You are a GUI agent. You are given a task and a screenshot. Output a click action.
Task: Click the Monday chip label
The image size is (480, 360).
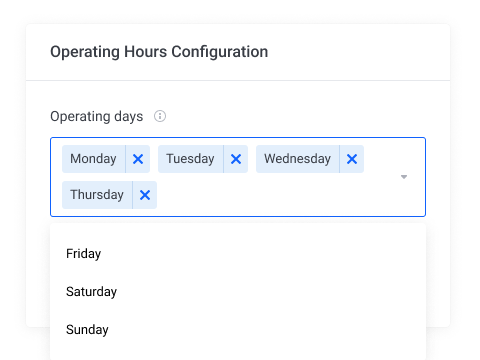[x=93, y=159]
